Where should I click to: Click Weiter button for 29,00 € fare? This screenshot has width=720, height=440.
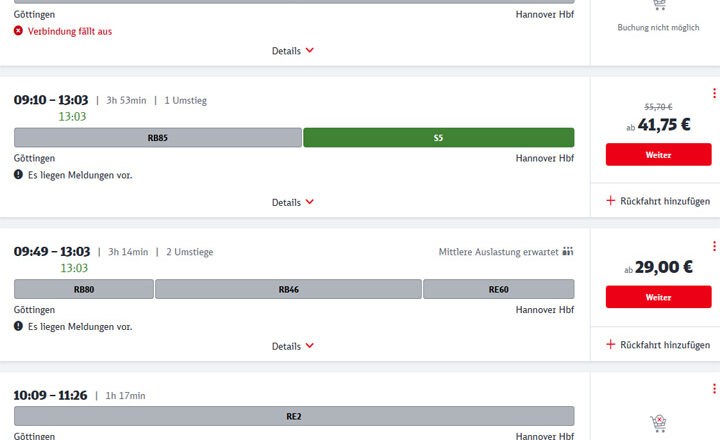pyautogui.click(x=658, y=297)
